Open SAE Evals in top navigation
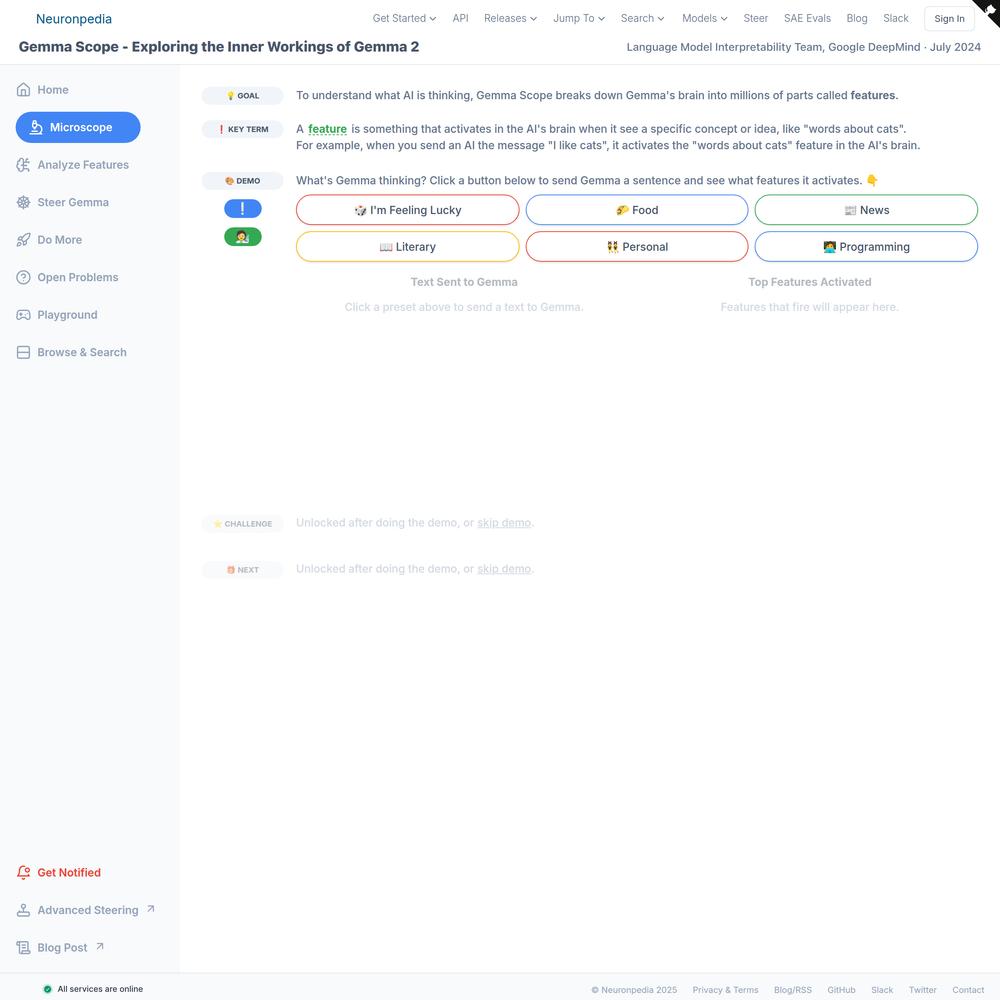This screenshot has height=1000, width=1000. point(807,18)
